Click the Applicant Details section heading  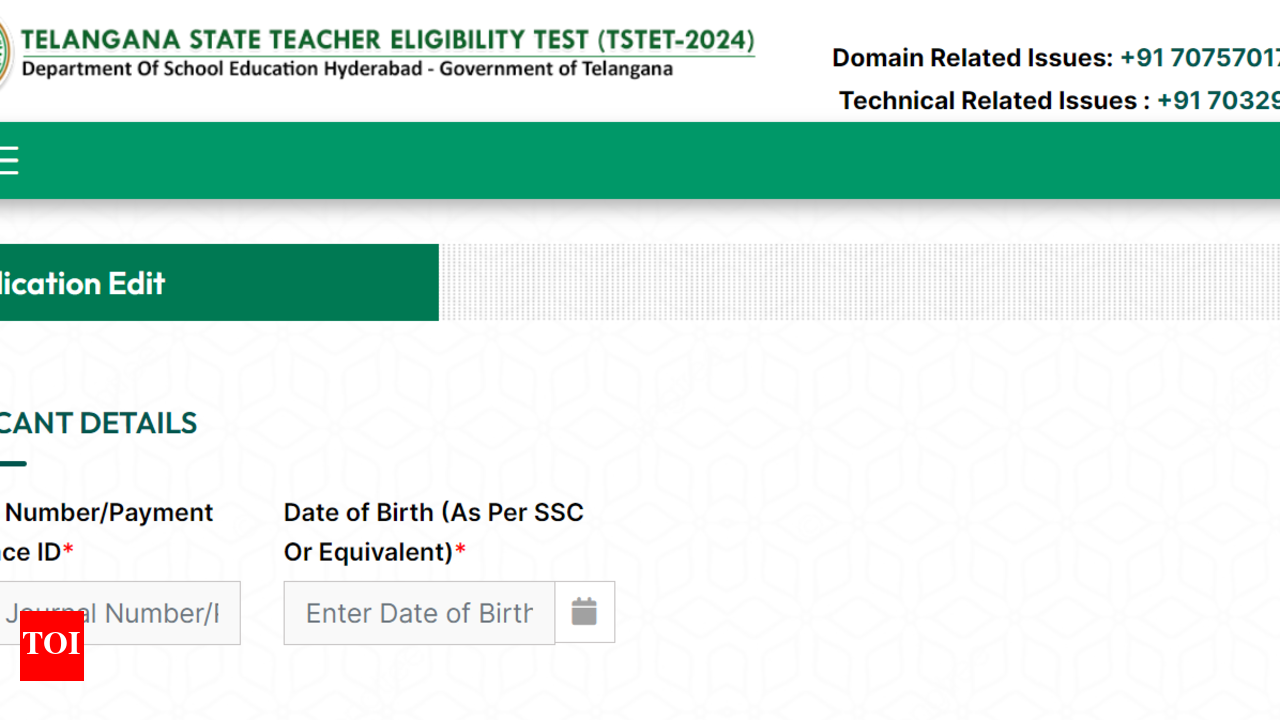click(98, 423)
